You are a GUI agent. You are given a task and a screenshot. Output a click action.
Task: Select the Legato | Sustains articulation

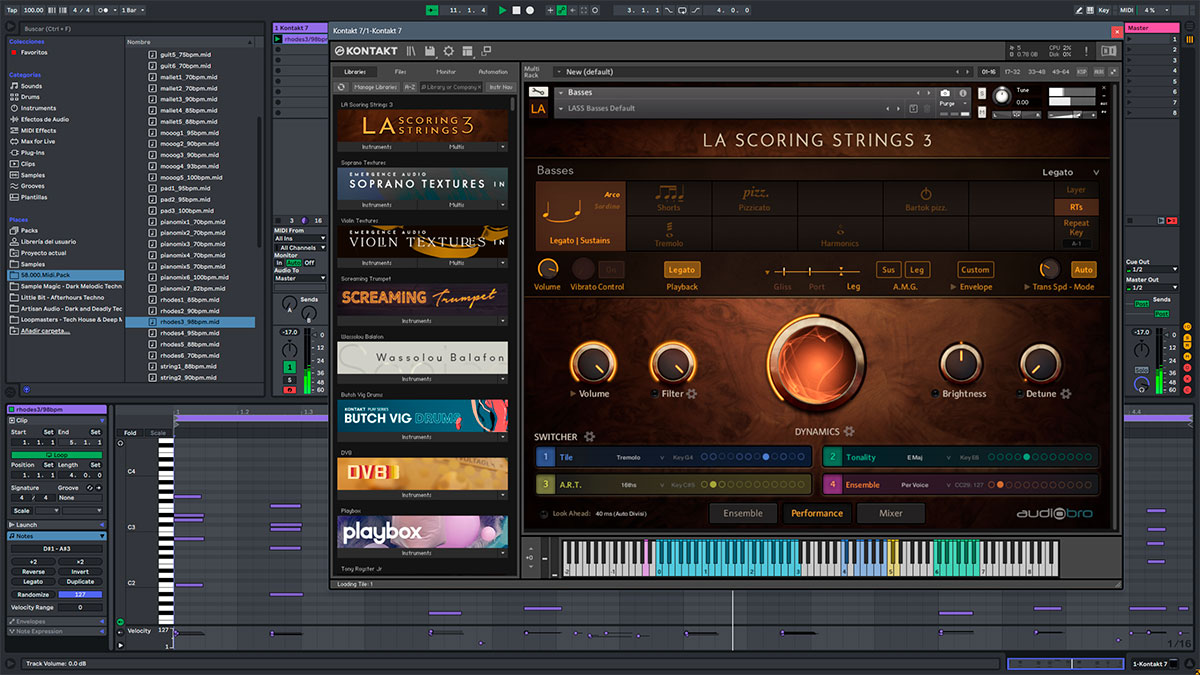click(581, 215)
